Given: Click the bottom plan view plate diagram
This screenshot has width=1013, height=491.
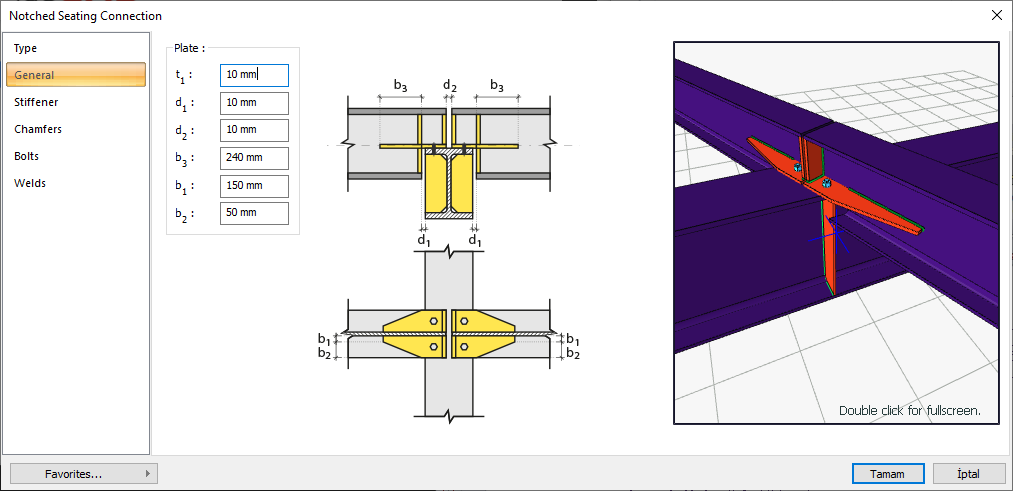Looking at the screenshot, I should [448, 334].
